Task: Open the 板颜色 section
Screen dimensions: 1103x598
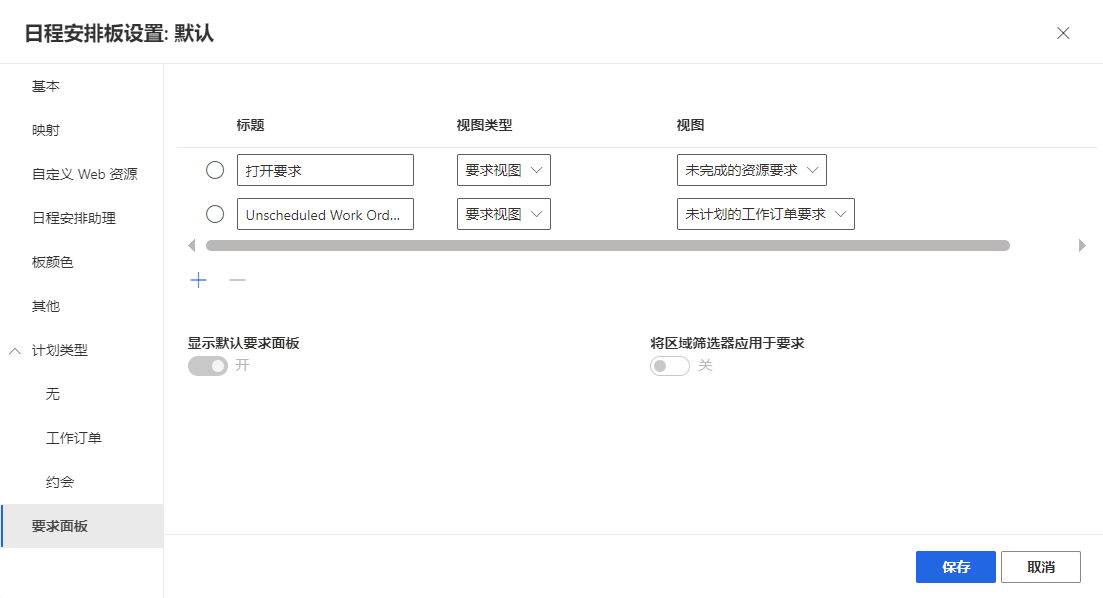Action: click(82, 262)
